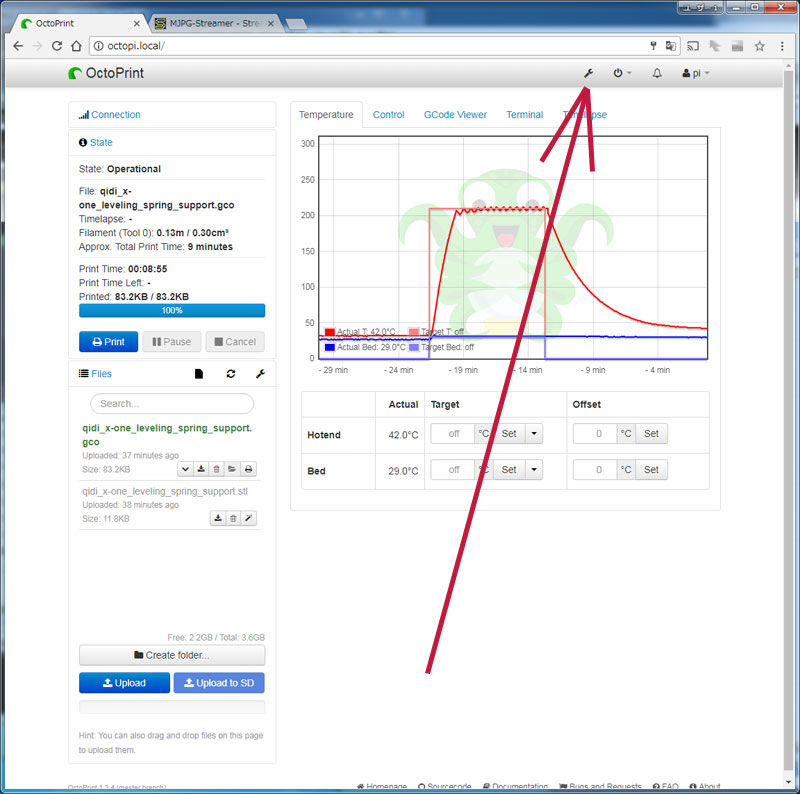Viewport: 800px width, 794px height.
Task: Open the pi user menu
Action: click(x=695, y=73)
